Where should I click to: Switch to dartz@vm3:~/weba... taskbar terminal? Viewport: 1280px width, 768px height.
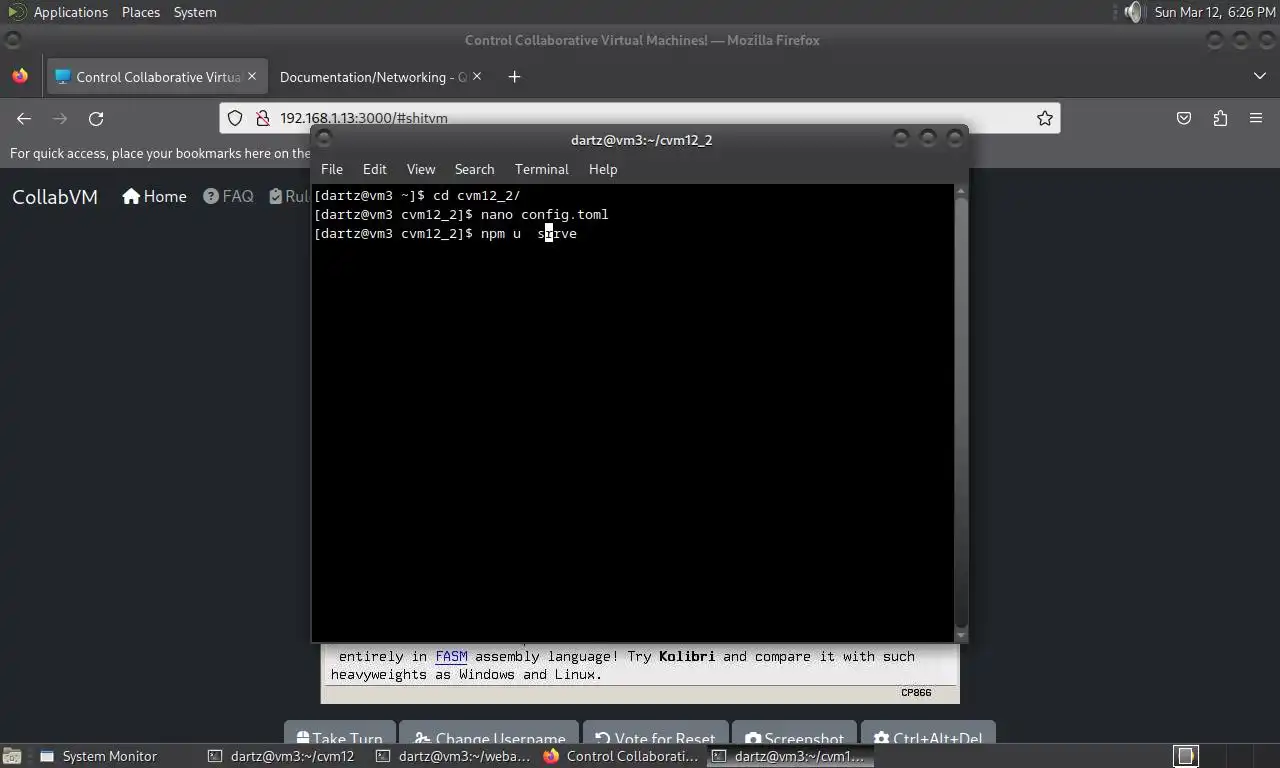click(454, 756)
